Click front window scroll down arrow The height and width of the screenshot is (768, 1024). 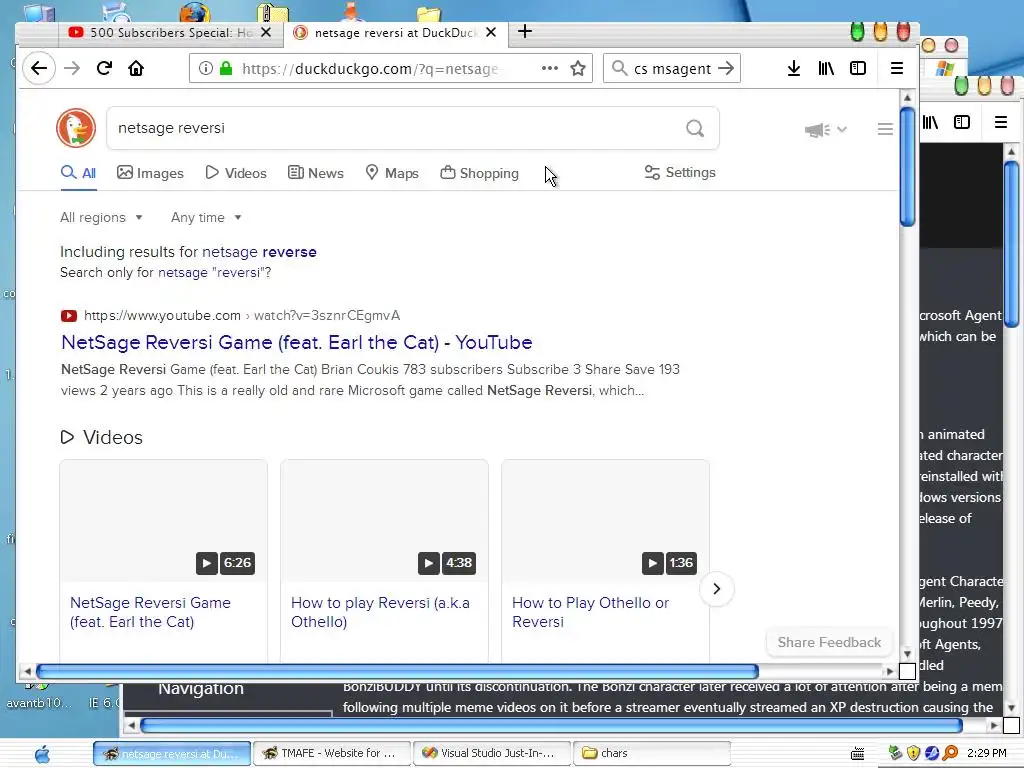(x=907, y=654)
